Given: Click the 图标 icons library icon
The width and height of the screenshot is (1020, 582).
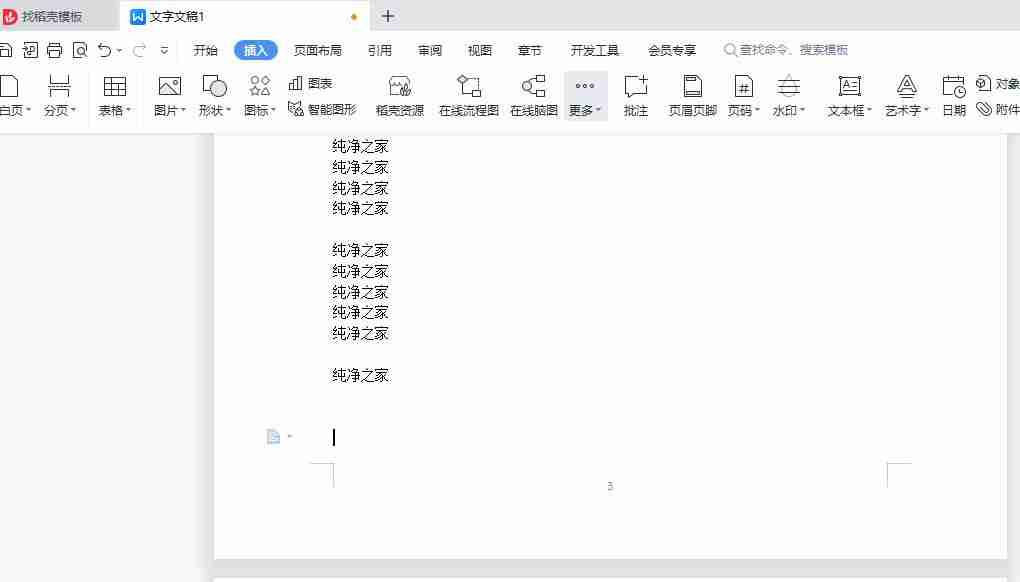Looking at the screenshot, I should pos(260,86).
